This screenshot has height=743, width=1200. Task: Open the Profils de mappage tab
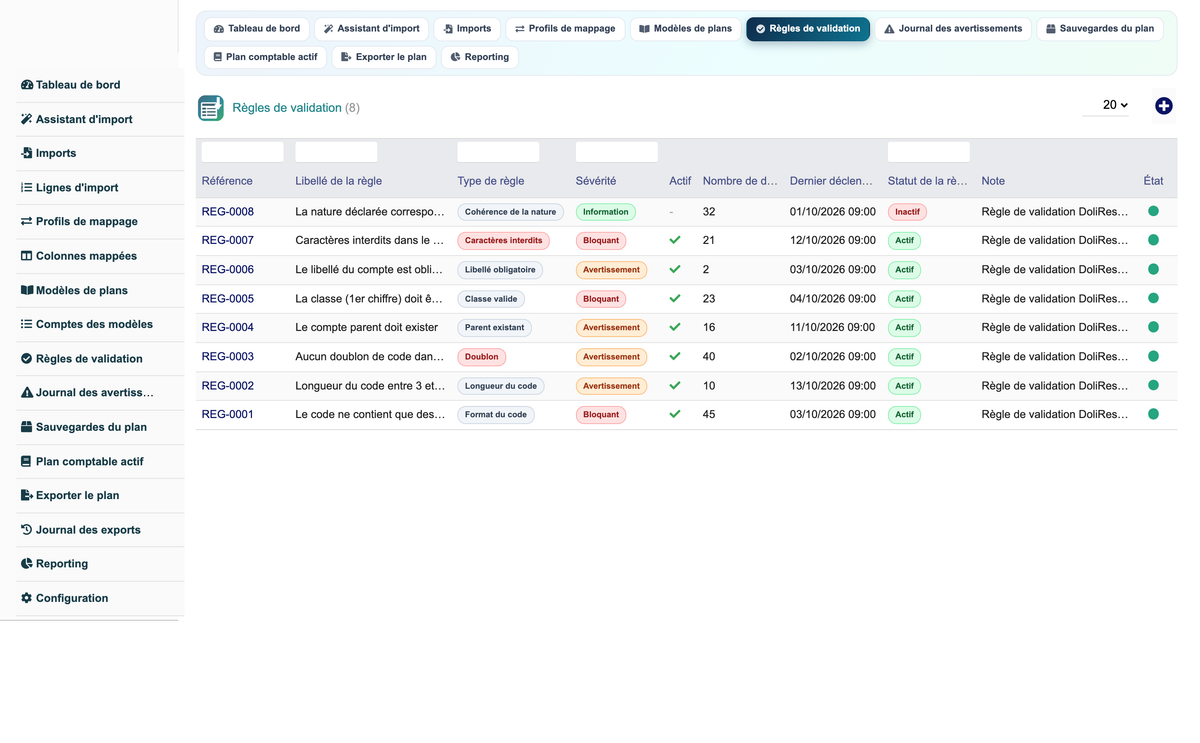[x=565, y=29]
